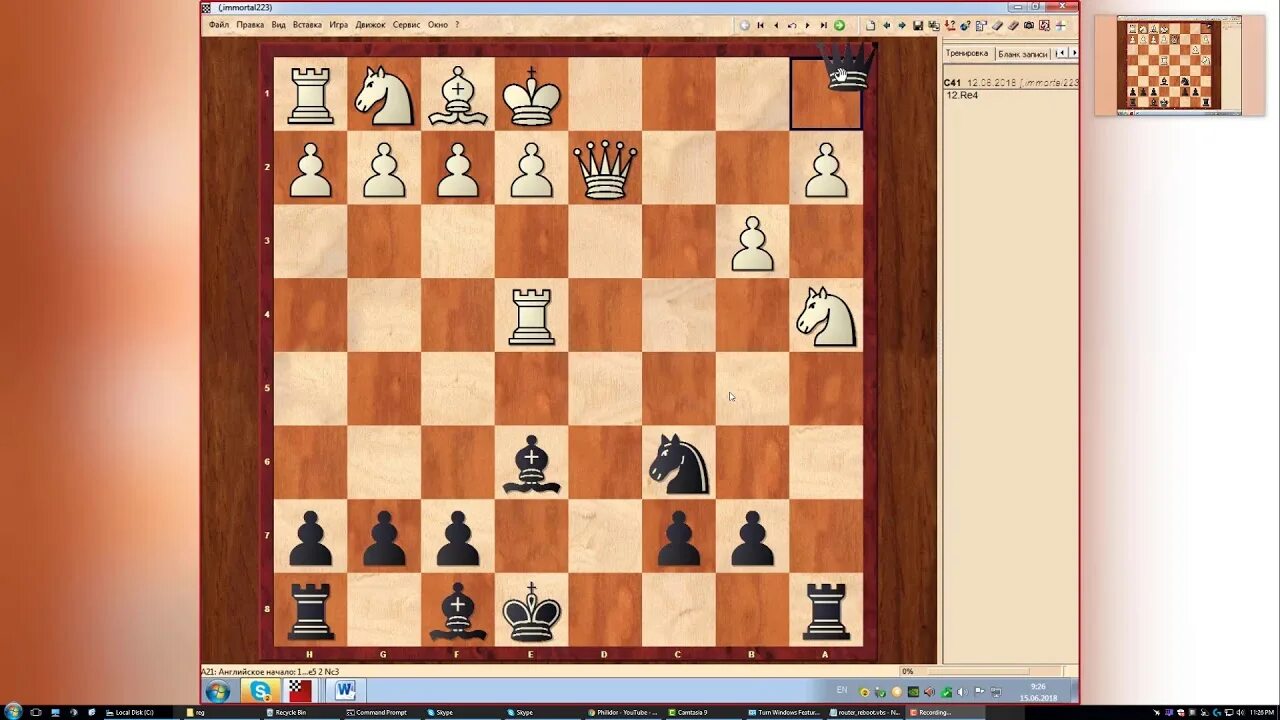Click the replace game icon next to save
This screenshot has height=720, width=1280.
934,25
